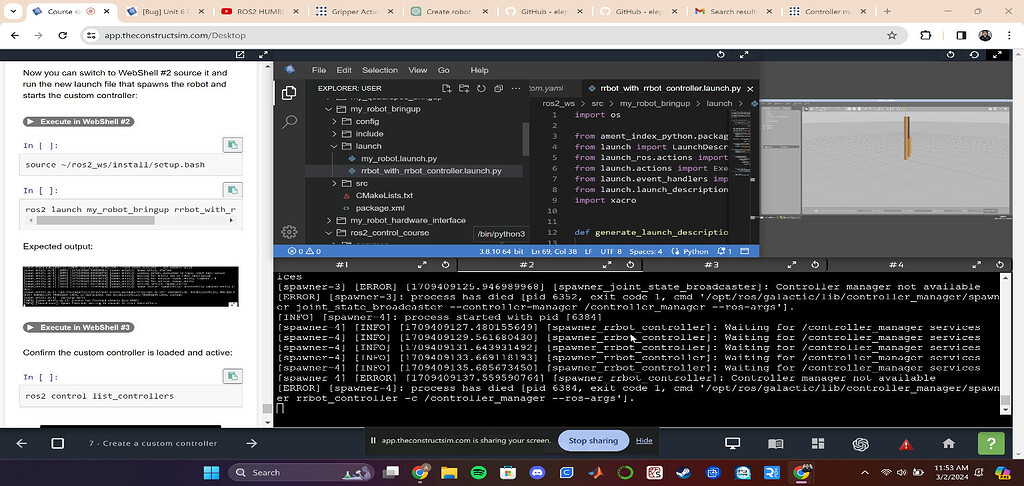1024x486 pixels.
Task: Expand the my_robot_hardware_interface folder
Action: 329,220
